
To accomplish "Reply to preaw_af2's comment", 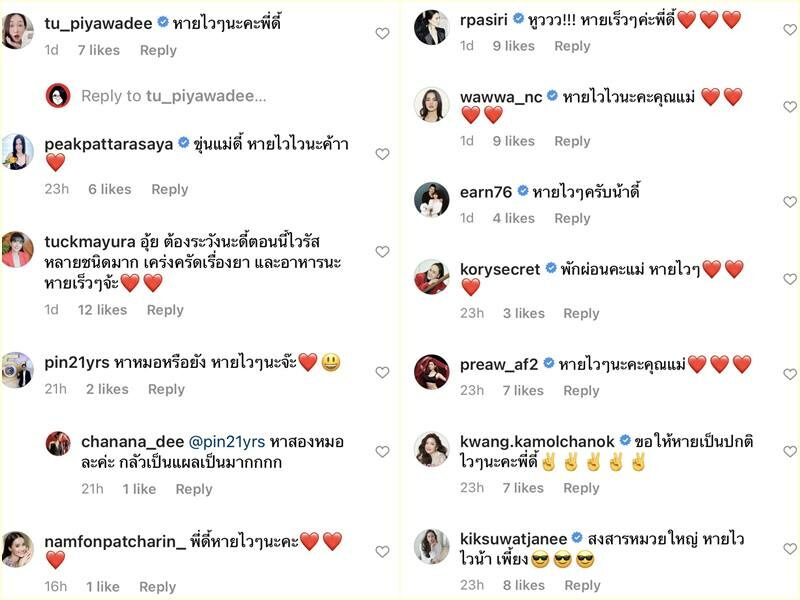I will pyautogui.click(x=581, y=391).
